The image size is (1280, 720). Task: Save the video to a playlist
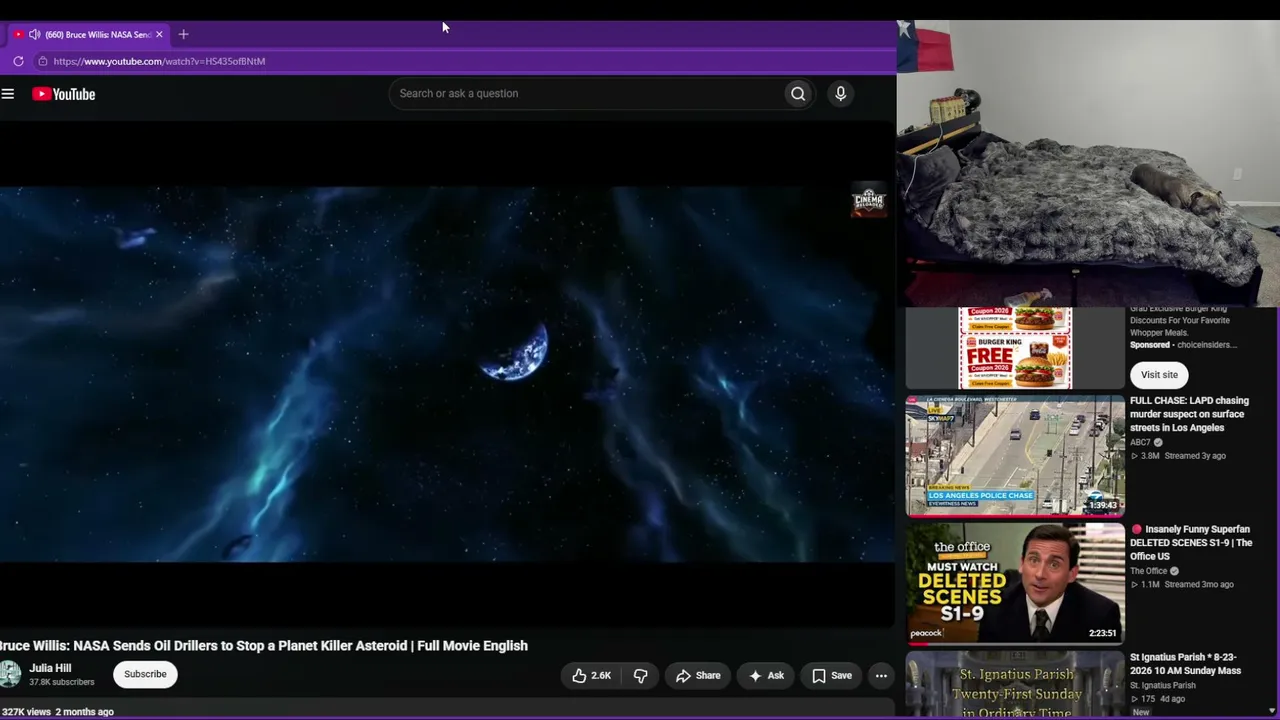pos(832,676)
